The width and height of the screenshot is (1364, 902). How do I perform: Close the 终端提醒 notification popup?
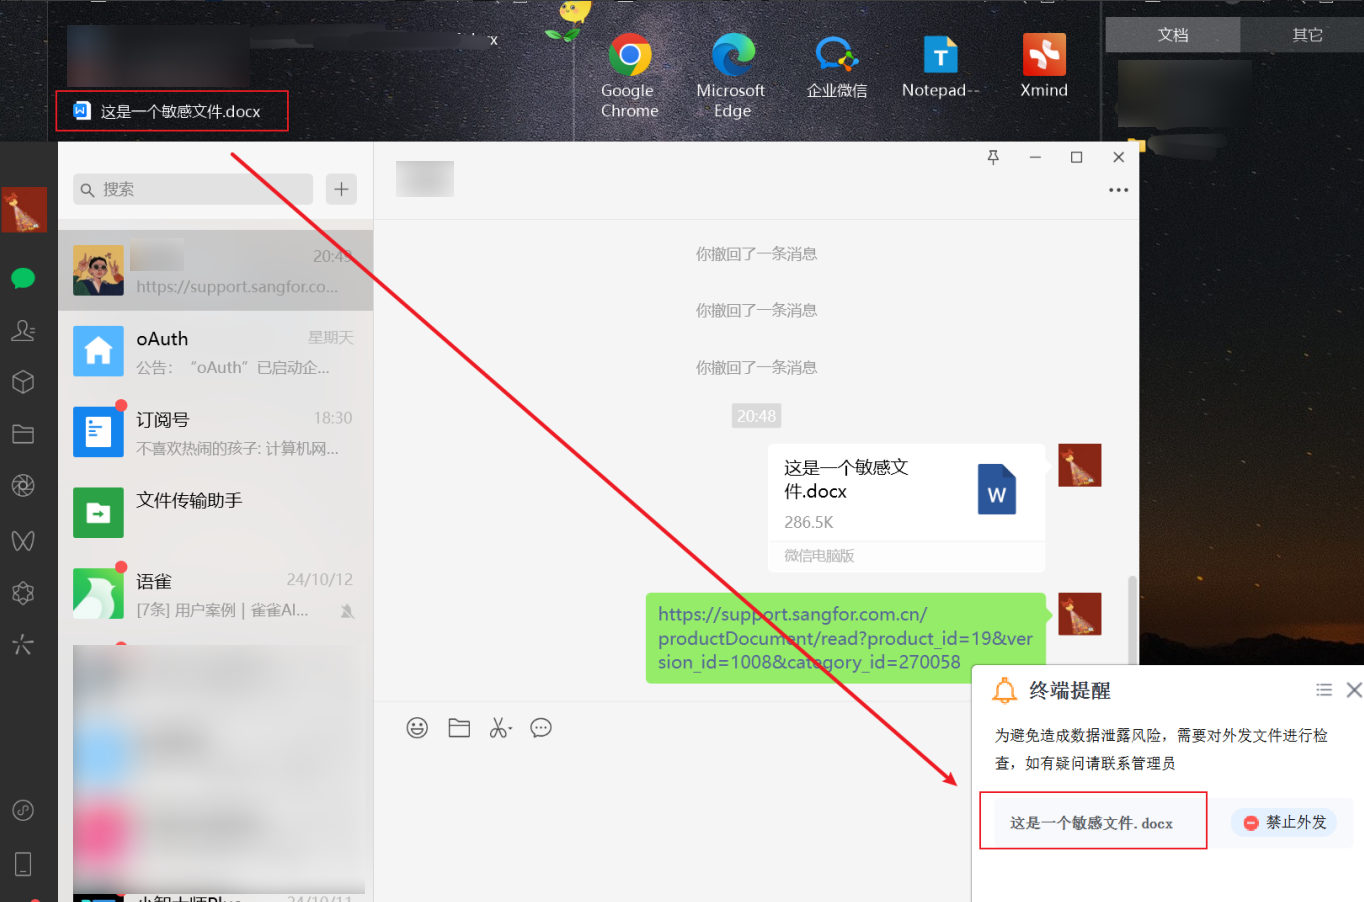click(1354, 690)
